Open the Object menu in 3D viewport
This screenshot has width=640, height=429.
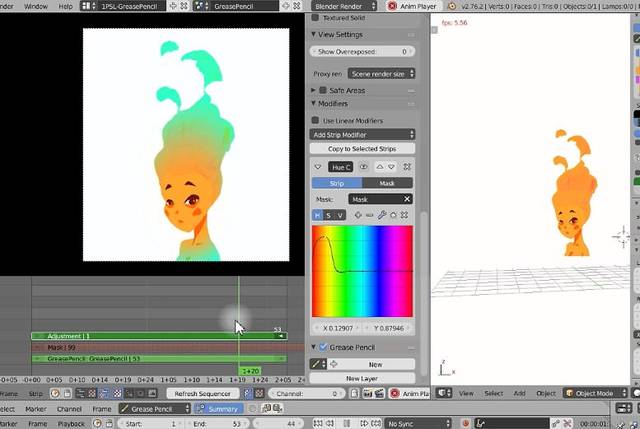coord(546,393)
